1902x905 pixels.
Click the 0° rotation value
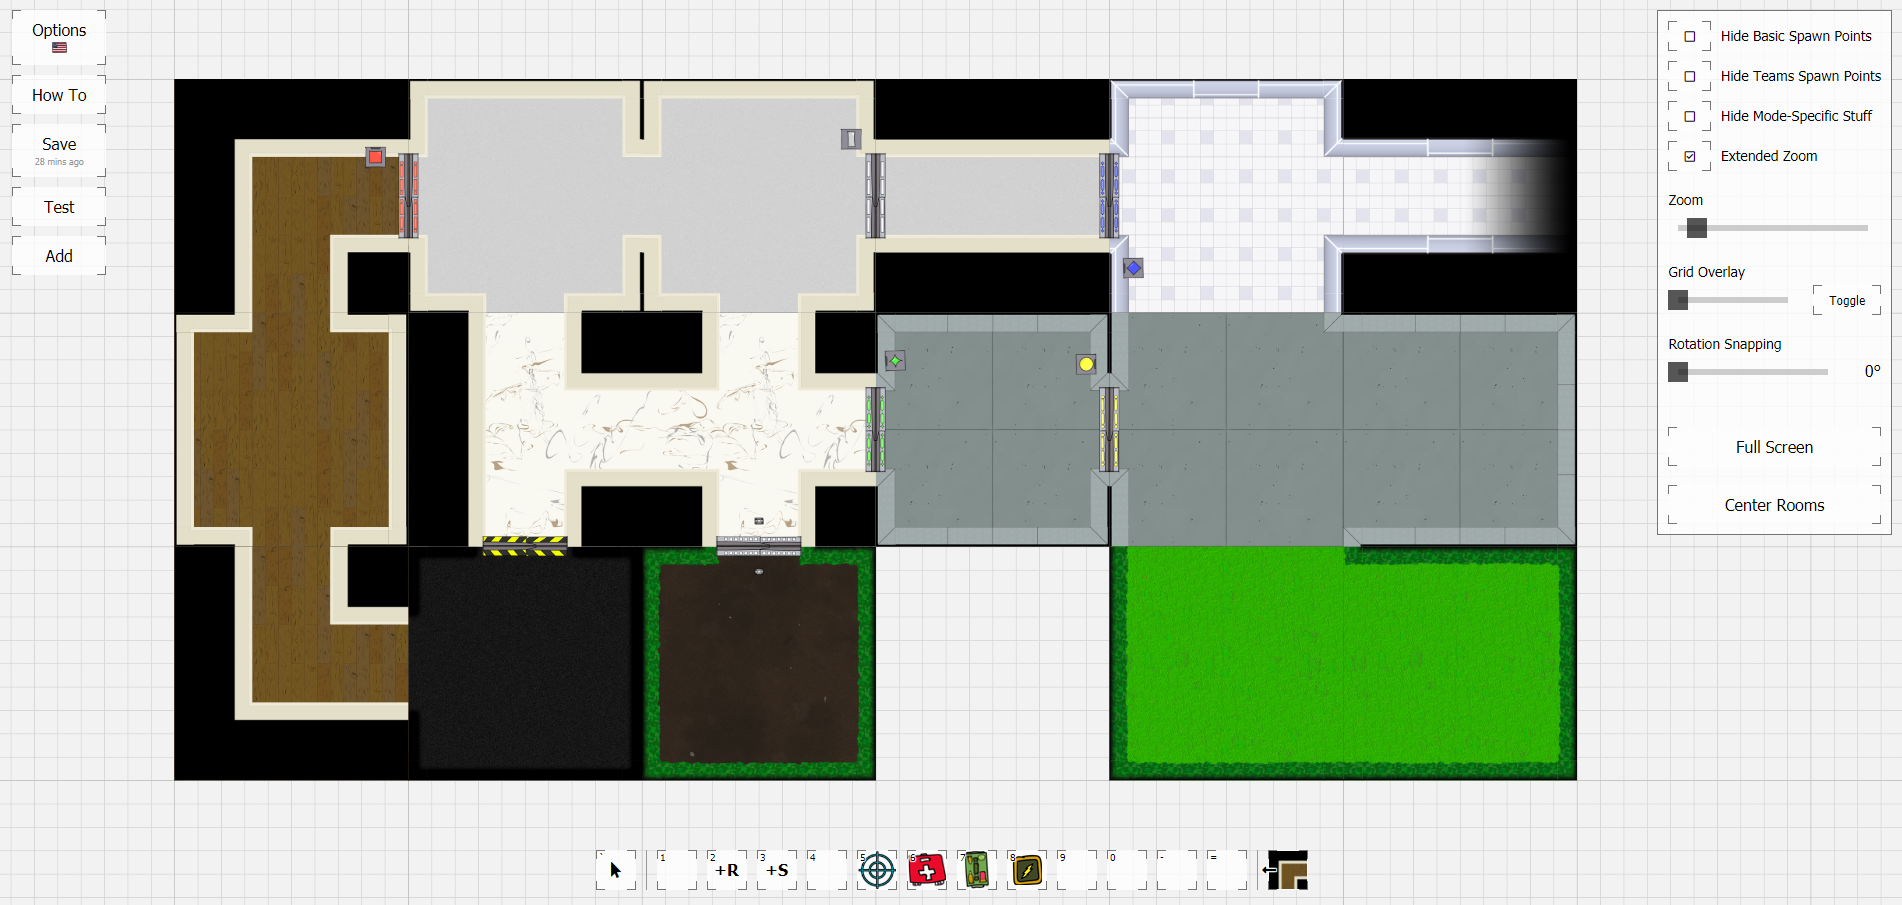point(1872,372)
